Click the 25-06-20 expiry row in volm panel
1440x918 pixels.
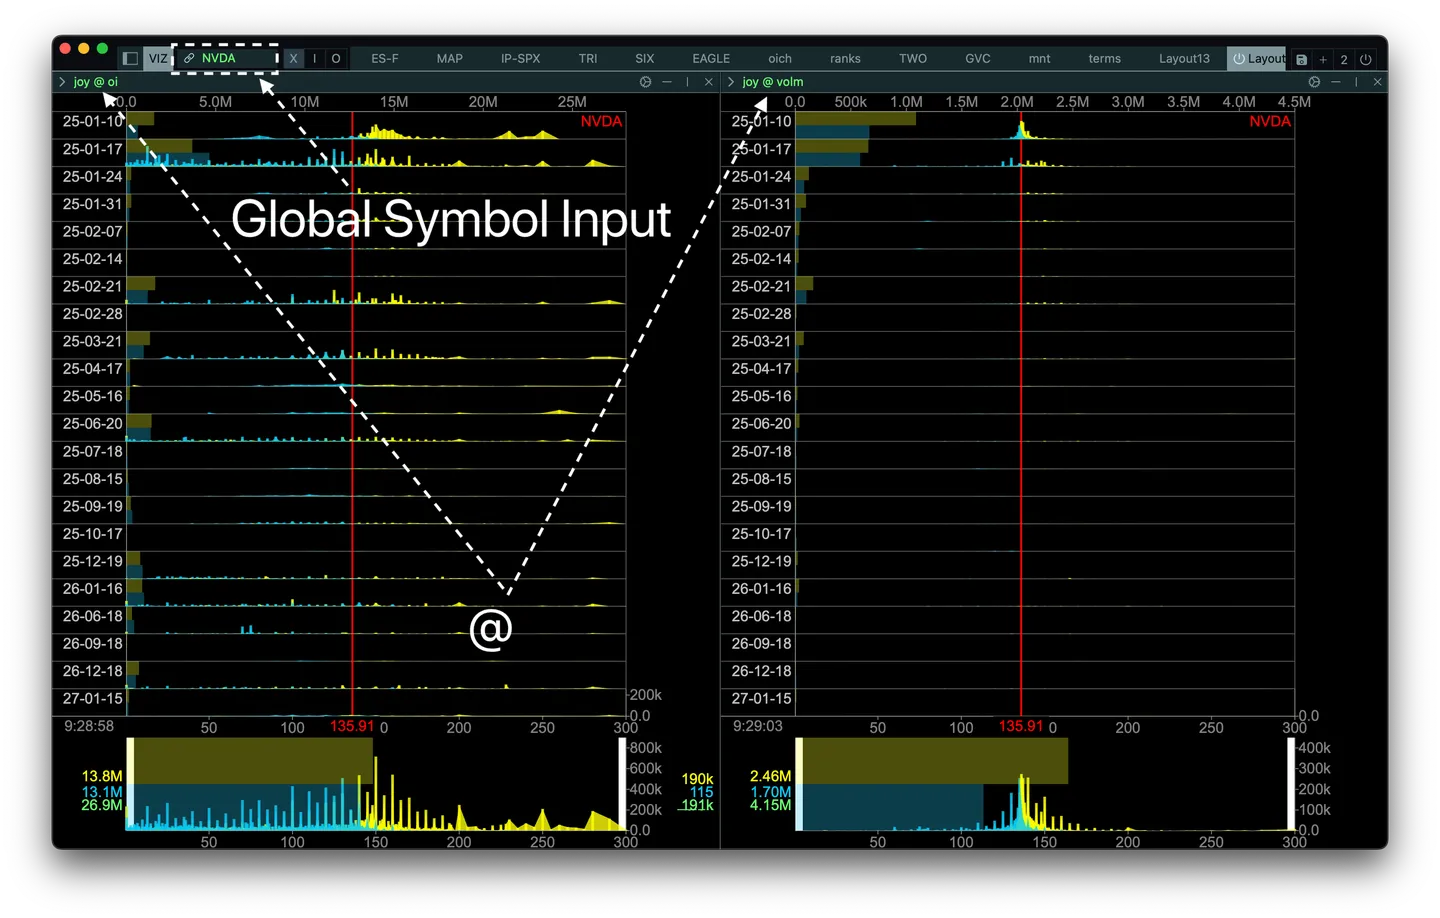1008,428
